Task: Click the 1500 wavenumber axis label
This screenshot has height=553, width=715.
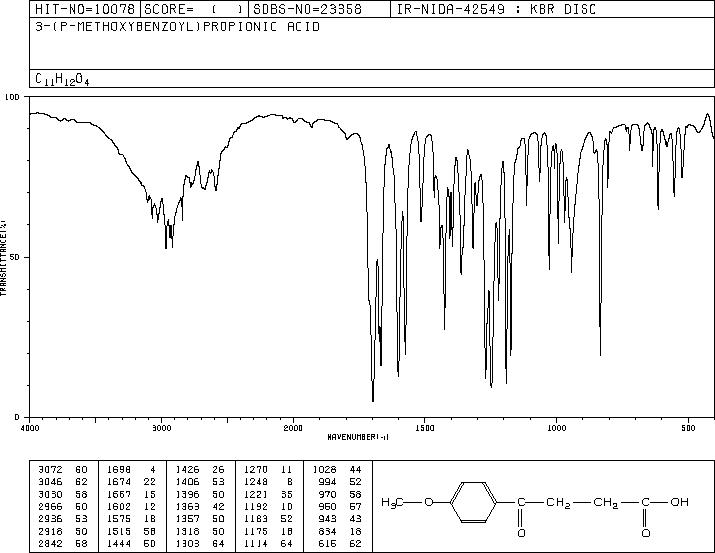Action: tap(425, 428)
